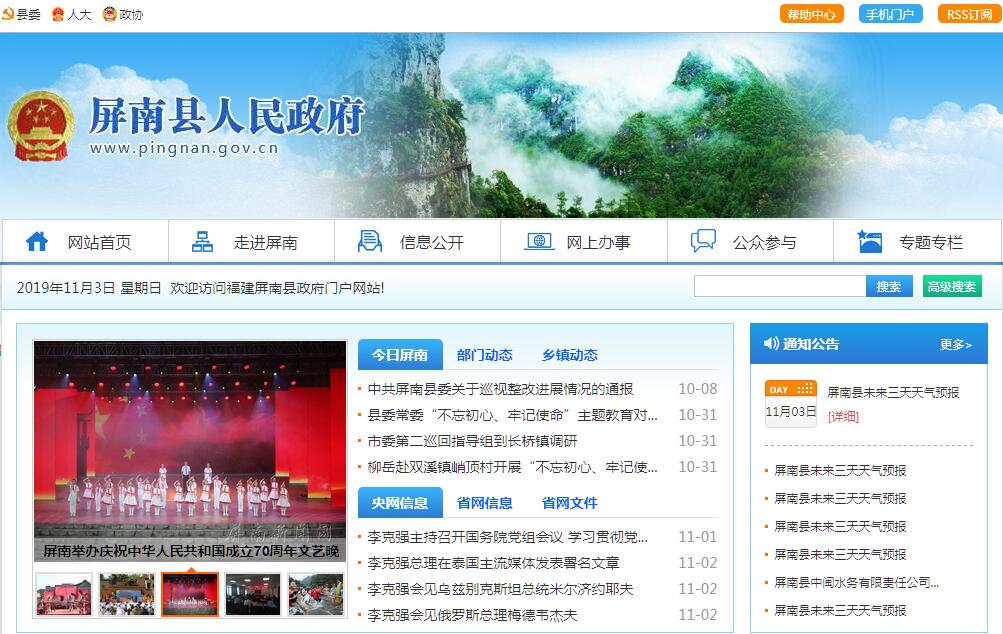Open the RSS订阅 button

point(969,14)
